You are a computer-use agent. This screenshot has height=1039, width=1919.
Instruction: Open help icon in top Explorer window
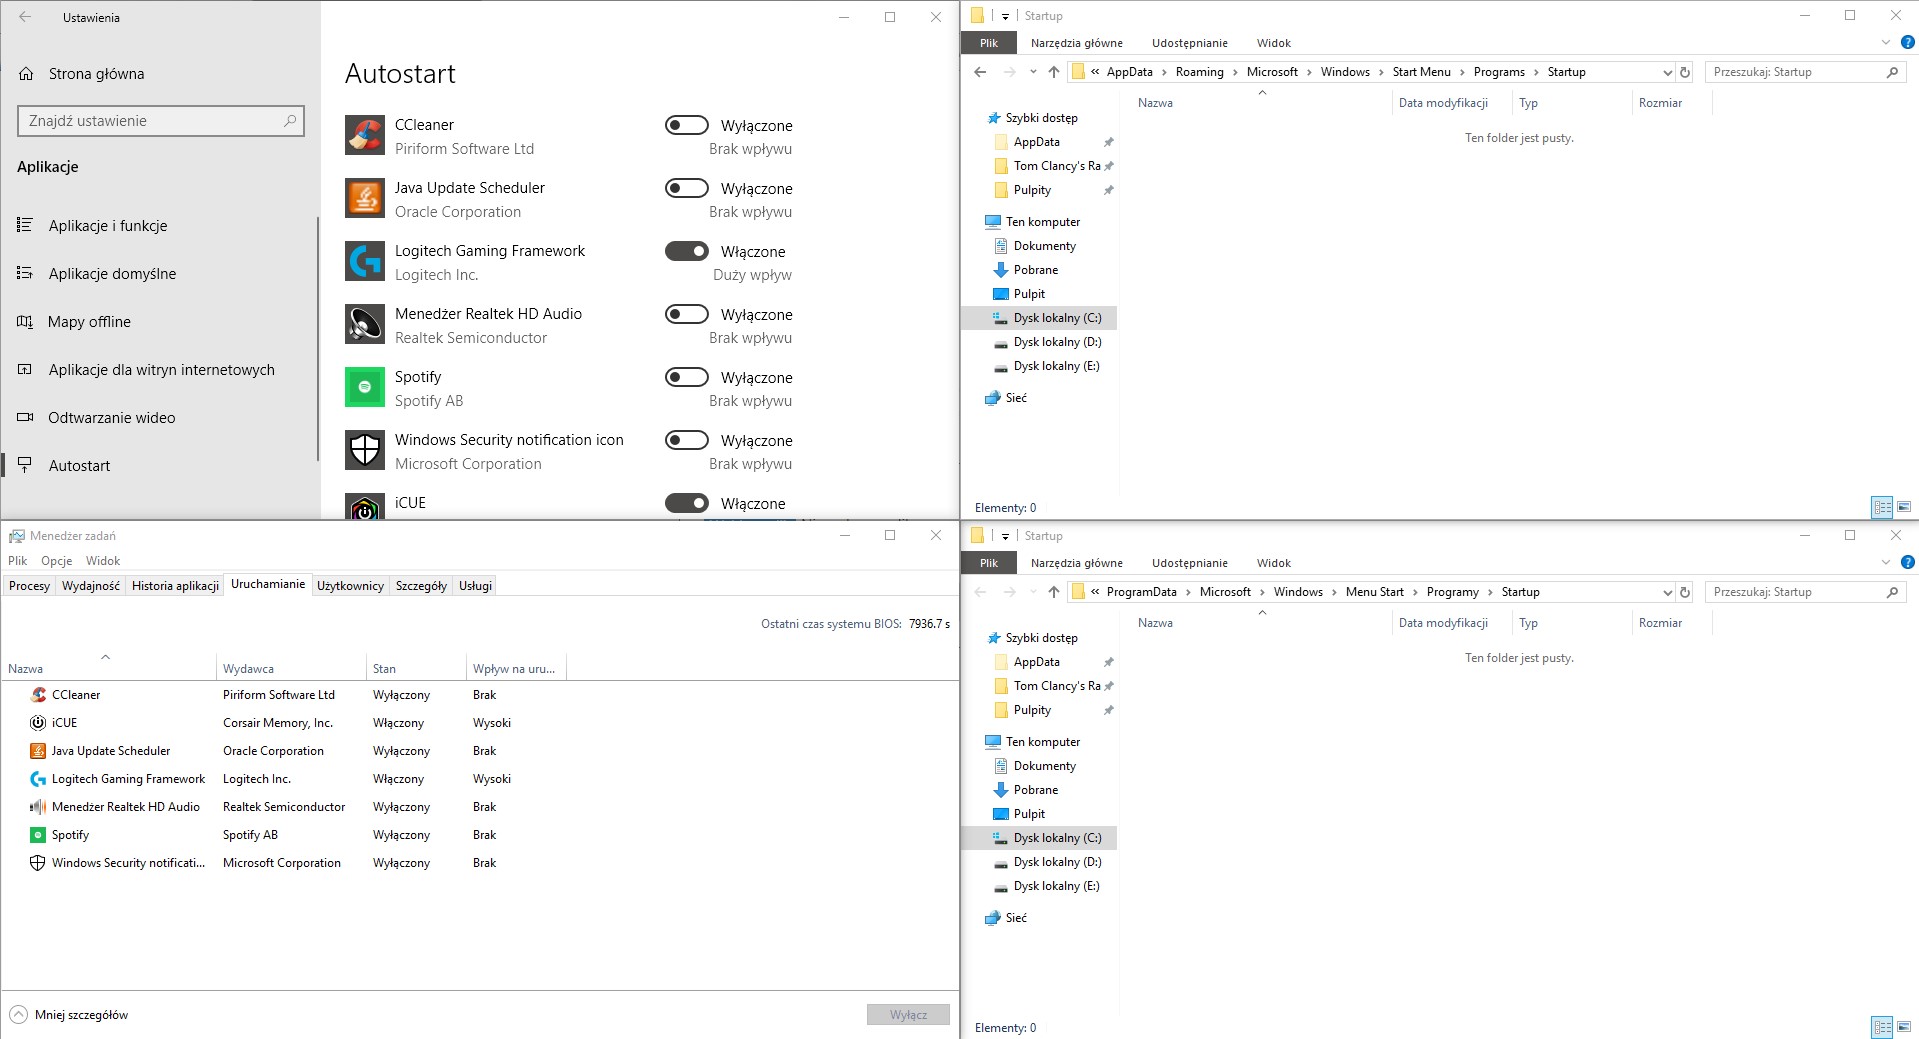1907,42
